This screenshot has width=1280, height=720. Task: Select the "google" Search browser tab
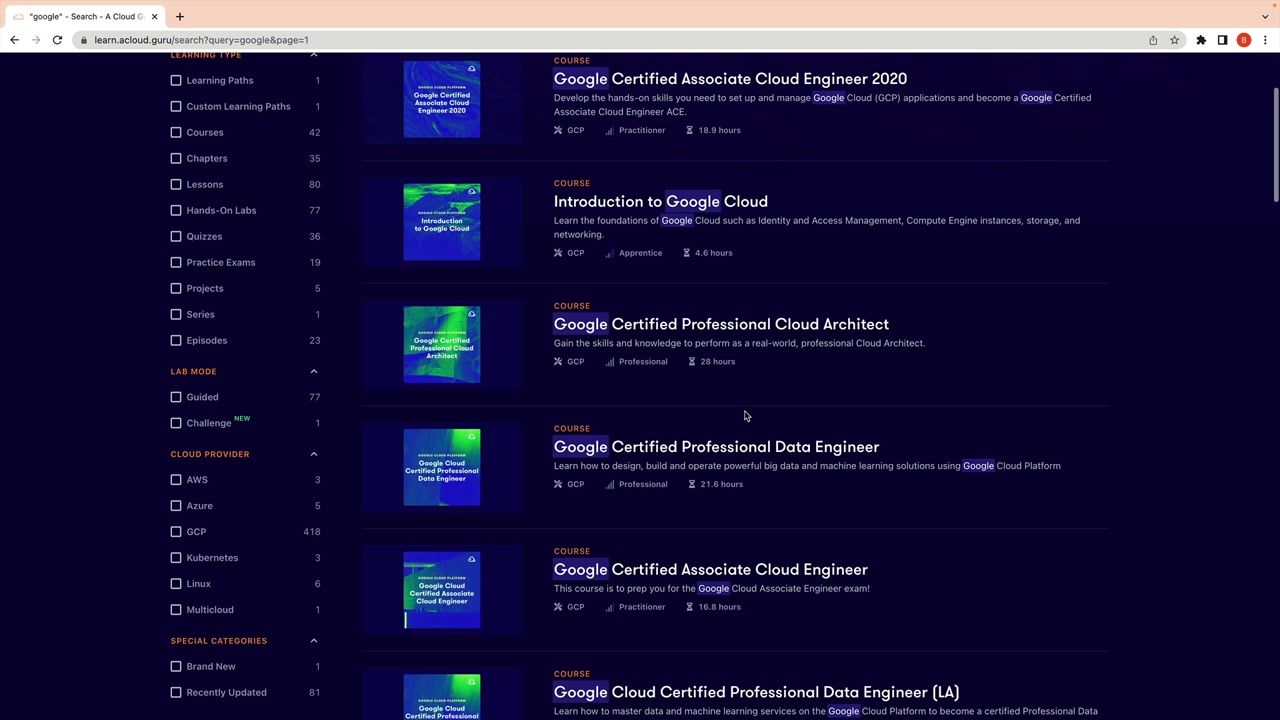[85, 16]
